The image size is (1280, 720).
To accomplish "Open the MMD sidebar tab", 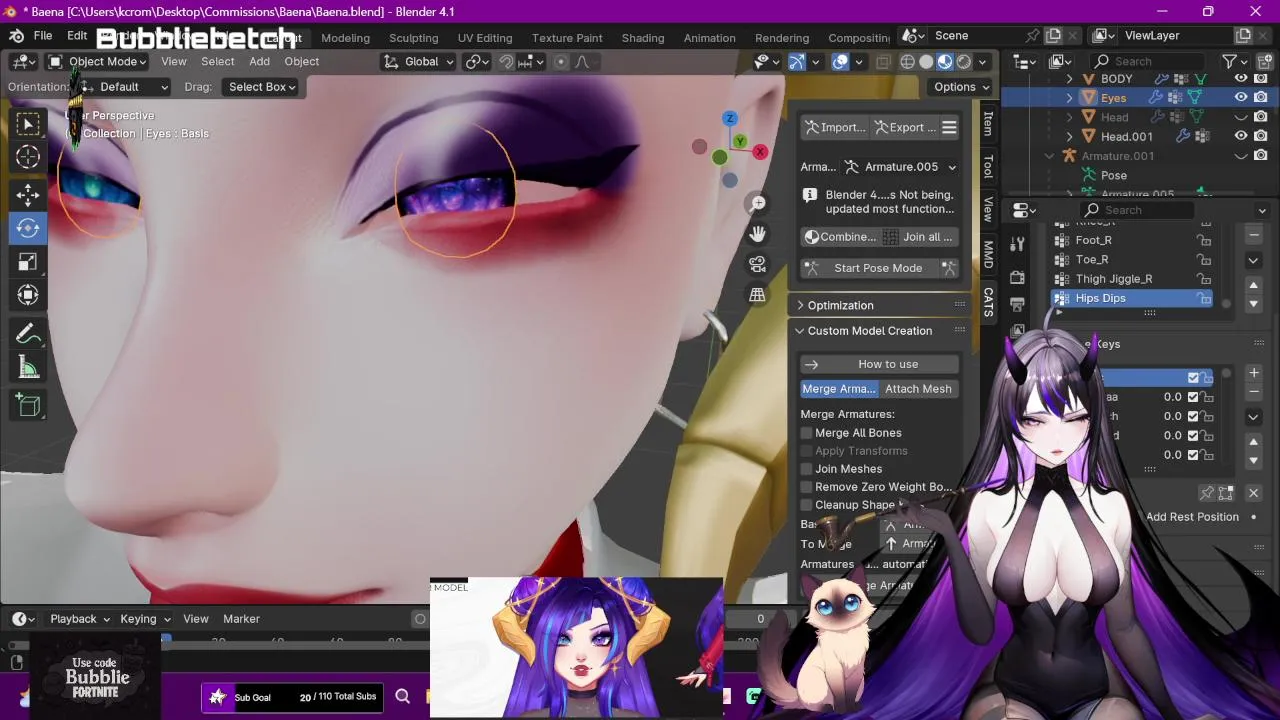I will click(x=988, y=254).
